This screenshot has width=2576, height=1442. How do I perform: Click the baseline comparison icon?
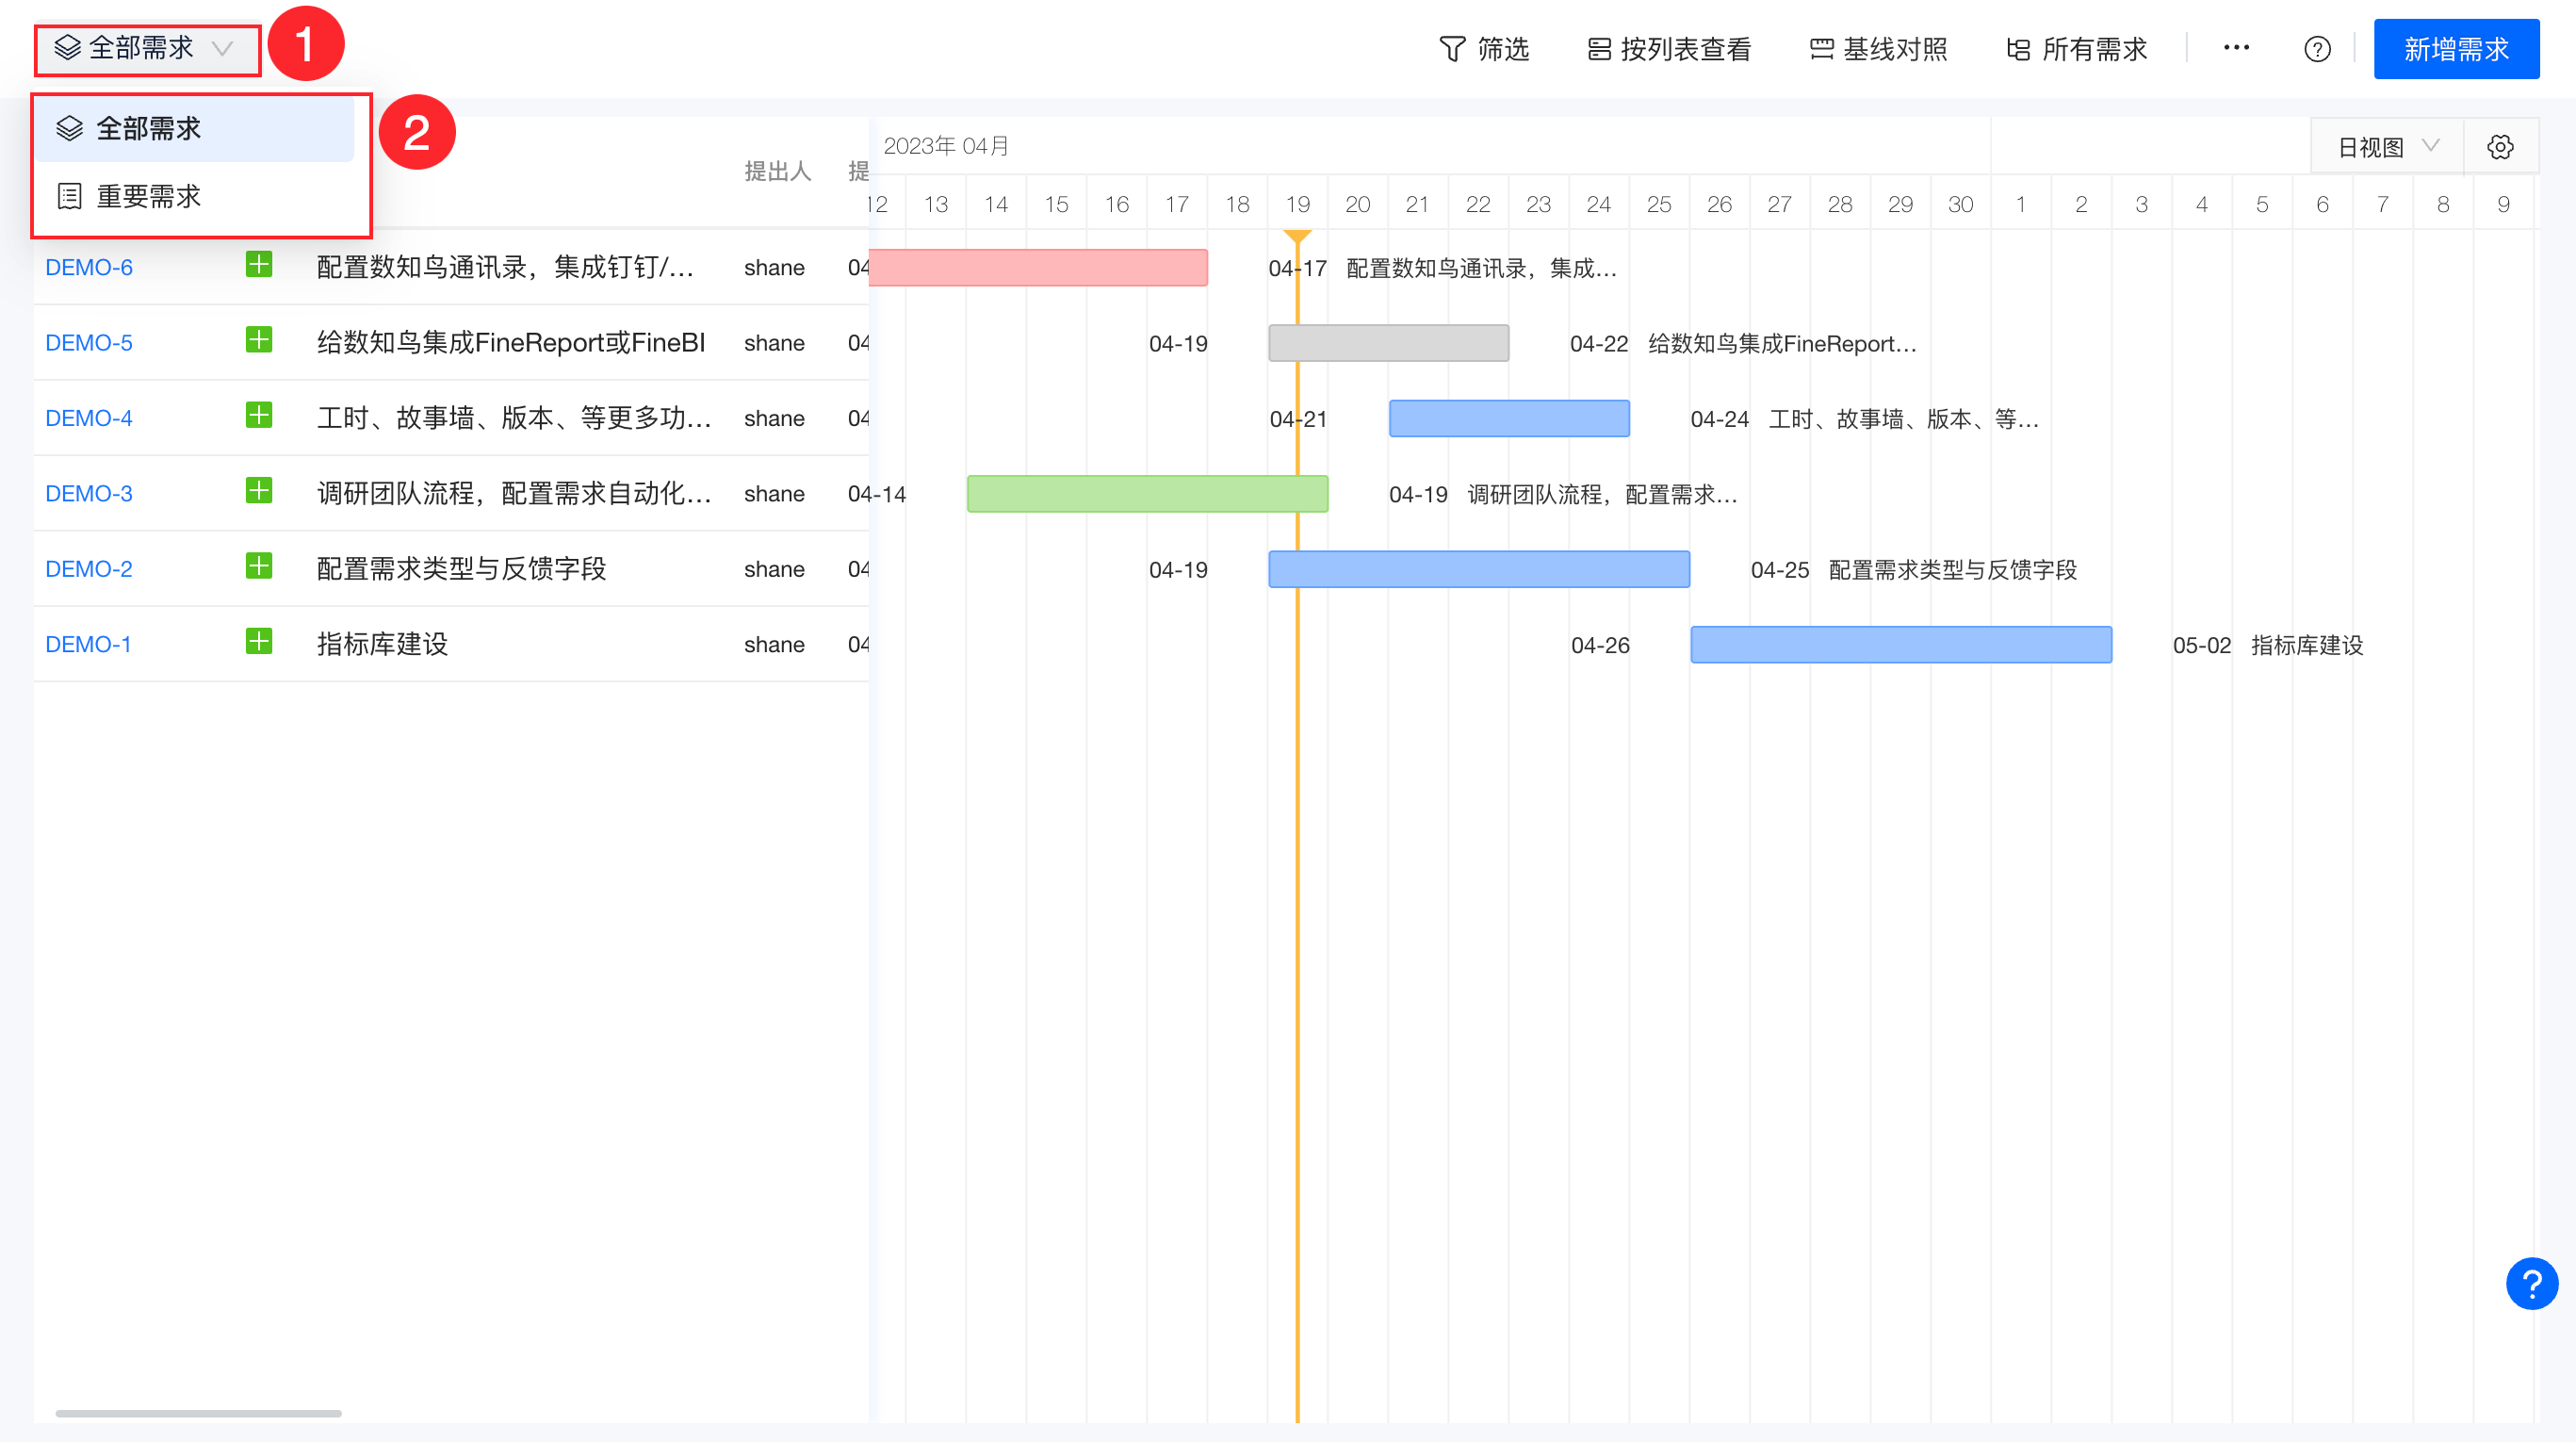point(1821,49)
